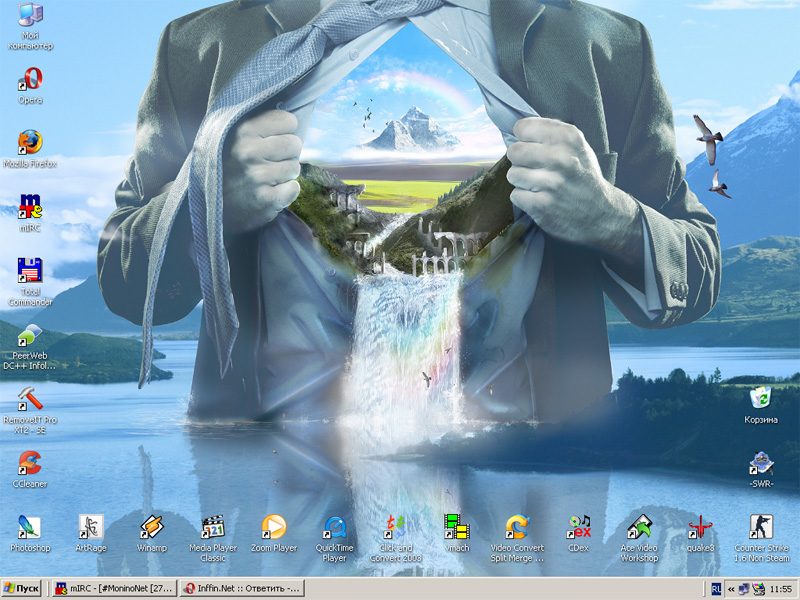The height and width of the screenshot is (600, 800).
Task: Select the CDex desktop icon
Action: (578, 526)
